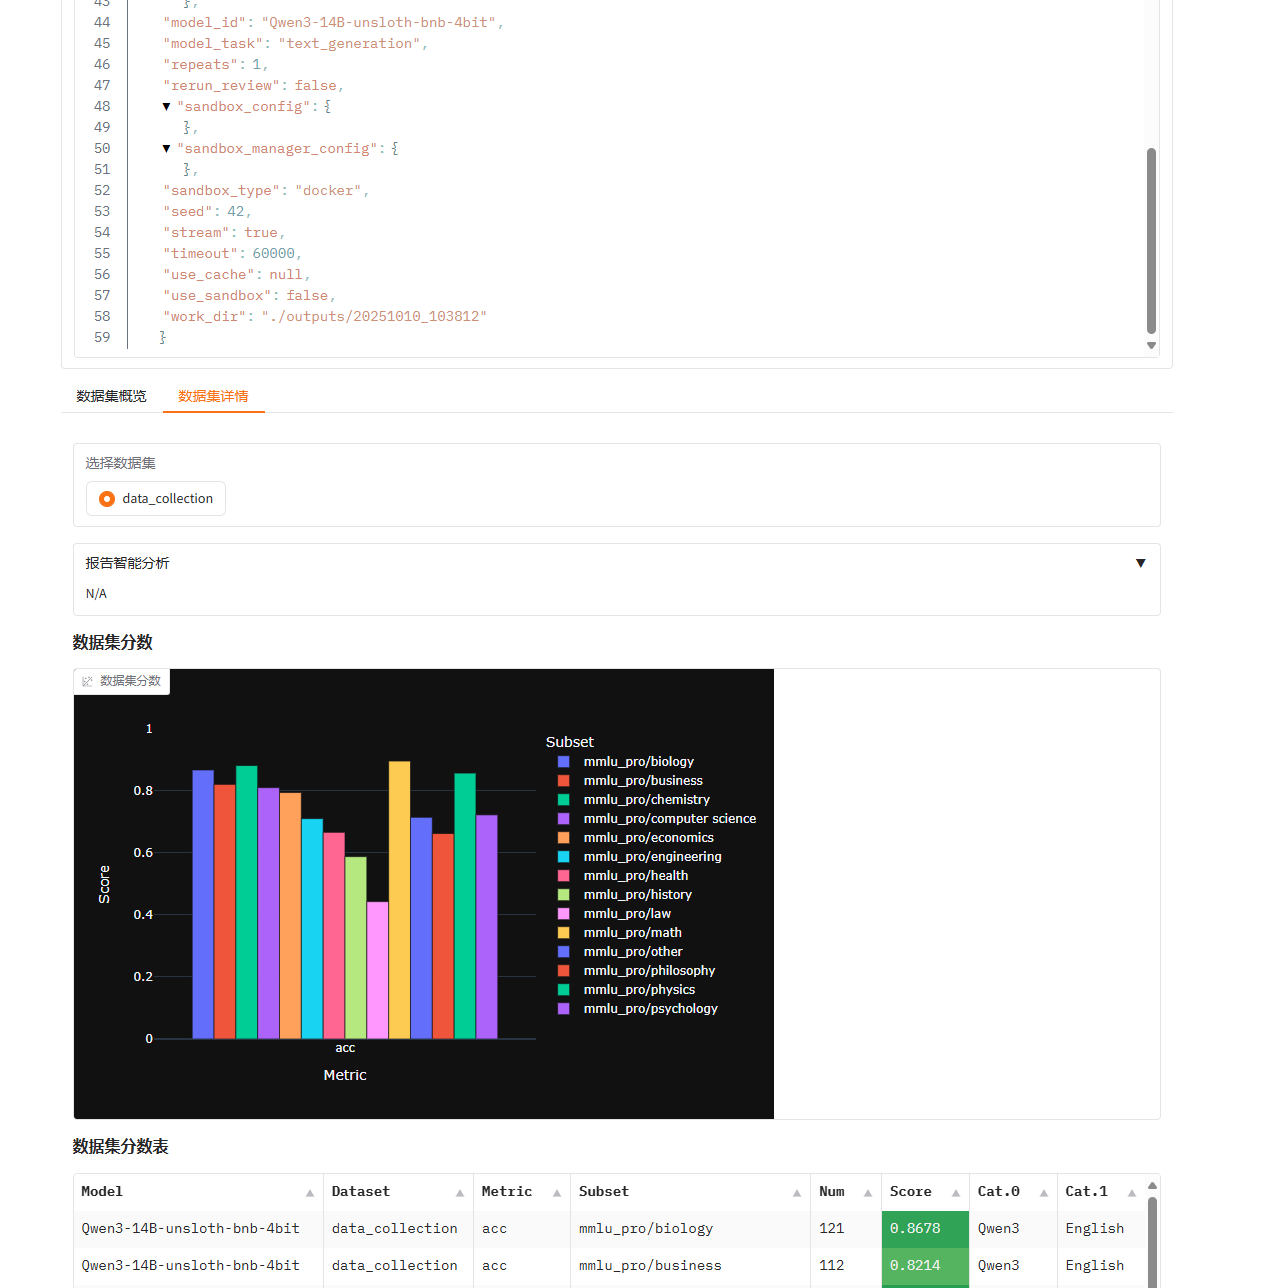Toggle mmlu_pro/chemistry legend entry
The height and width of the screenshot is (1288, 1265).
(646, 799)
